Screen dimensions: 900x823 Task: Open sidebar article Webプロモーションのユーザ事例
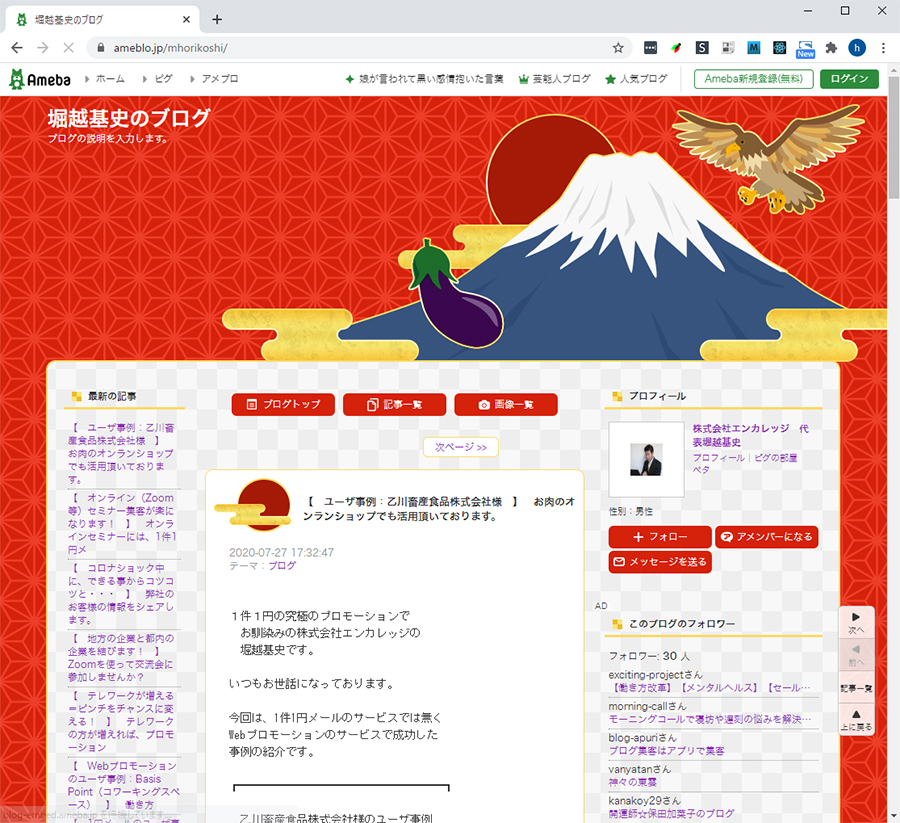click(123, 785)
